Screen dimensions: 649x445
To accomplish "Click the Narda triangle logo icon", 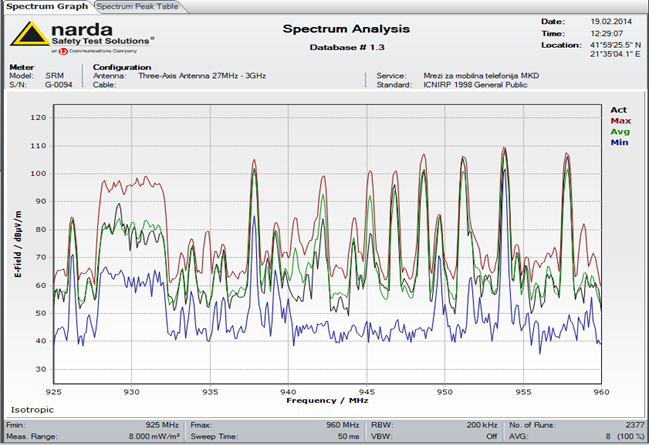I will 27,36.
